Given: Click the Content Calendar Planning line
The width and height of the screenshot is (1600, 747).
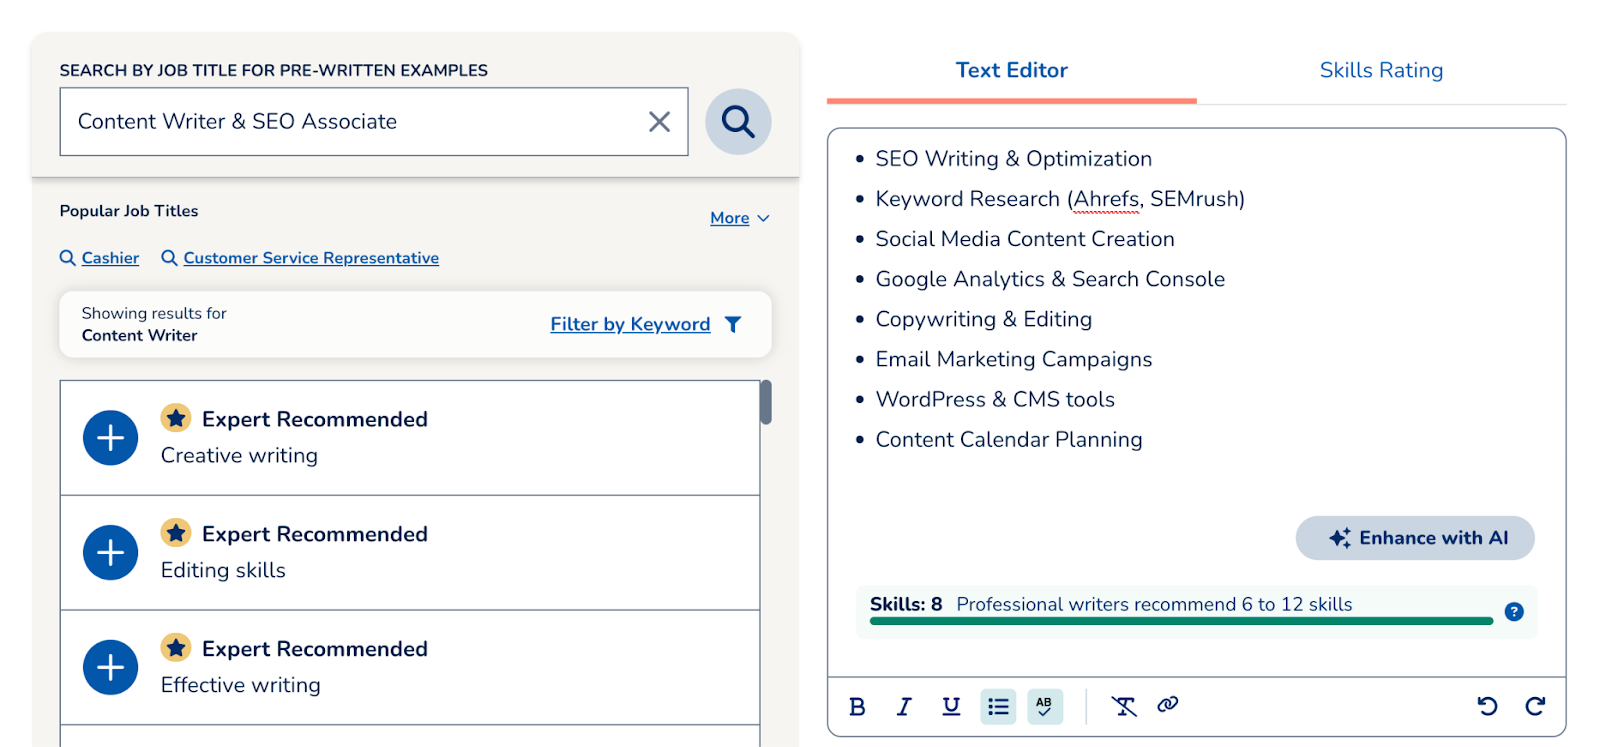Looking at the screenshot, I should click(1008, 439).
